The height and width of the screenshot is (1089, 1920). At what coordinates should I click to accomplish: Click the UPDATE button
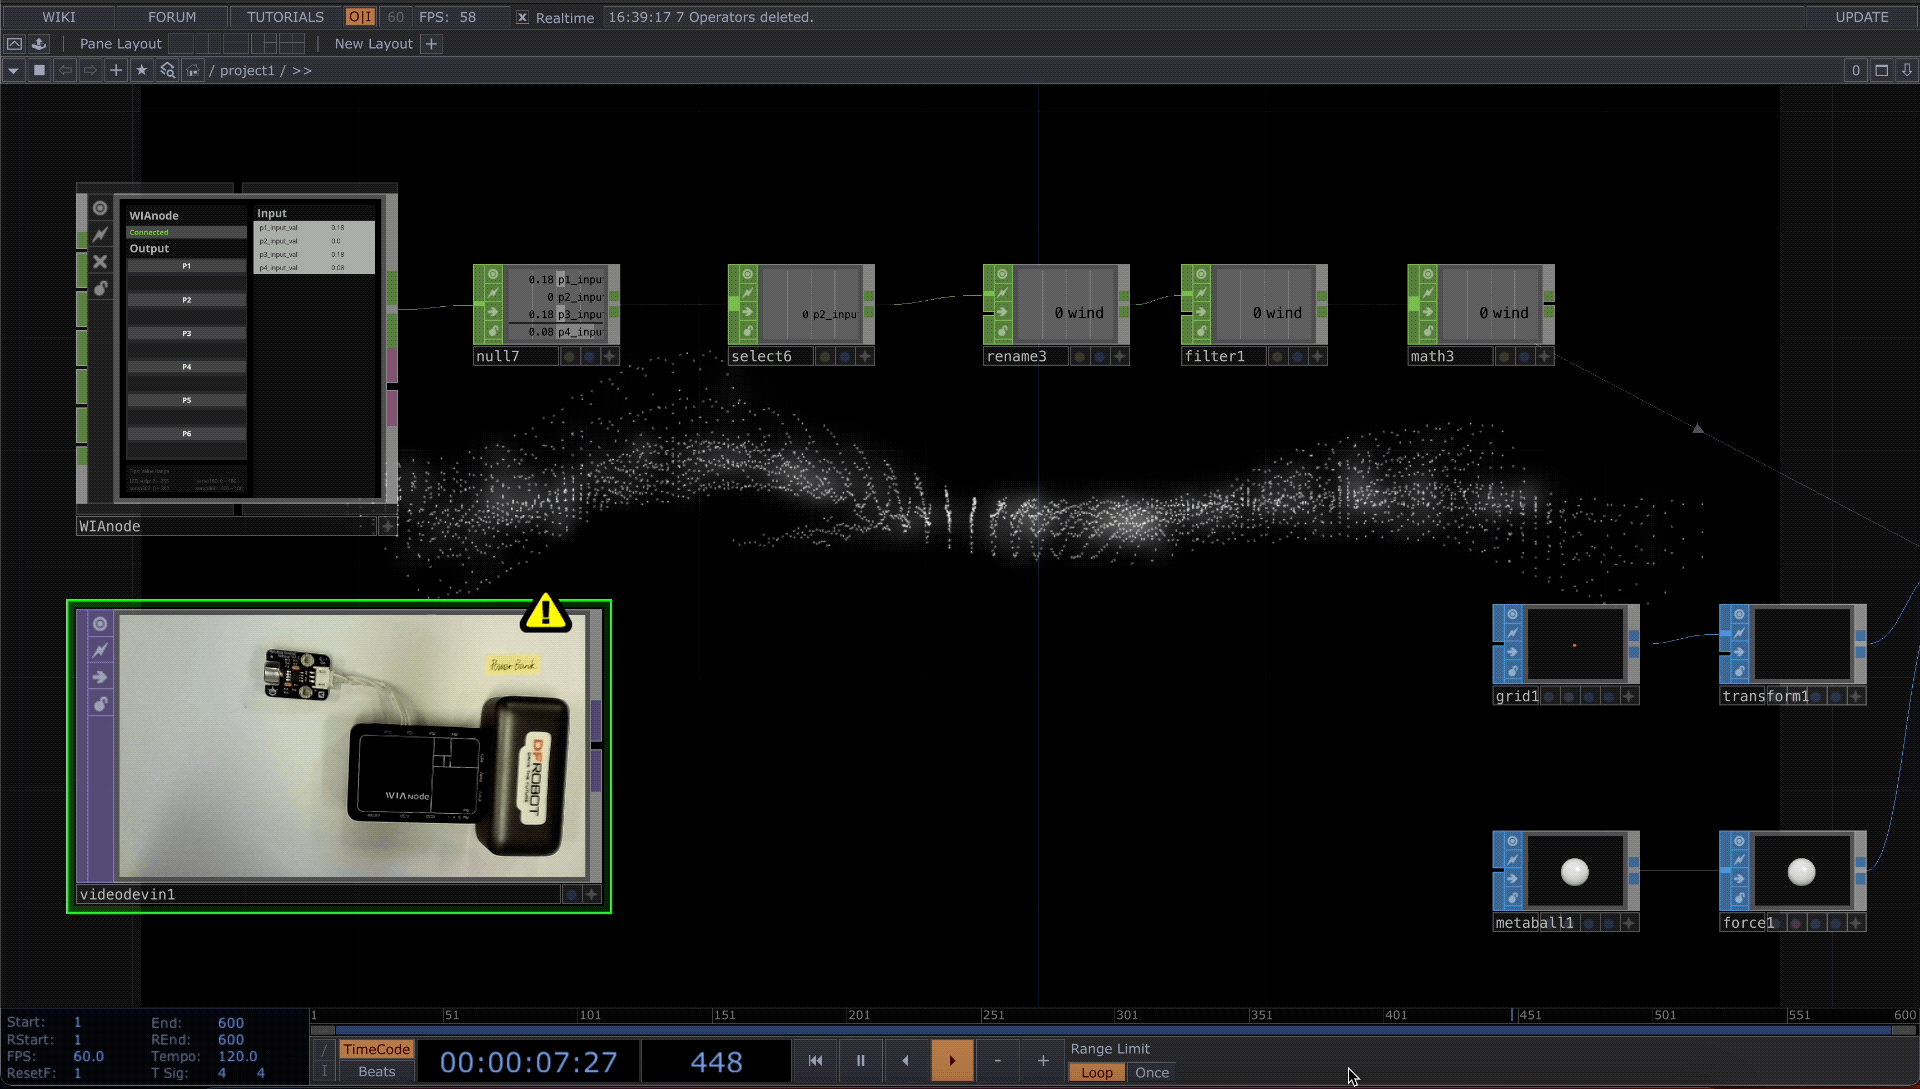(x=1861, y=17)
